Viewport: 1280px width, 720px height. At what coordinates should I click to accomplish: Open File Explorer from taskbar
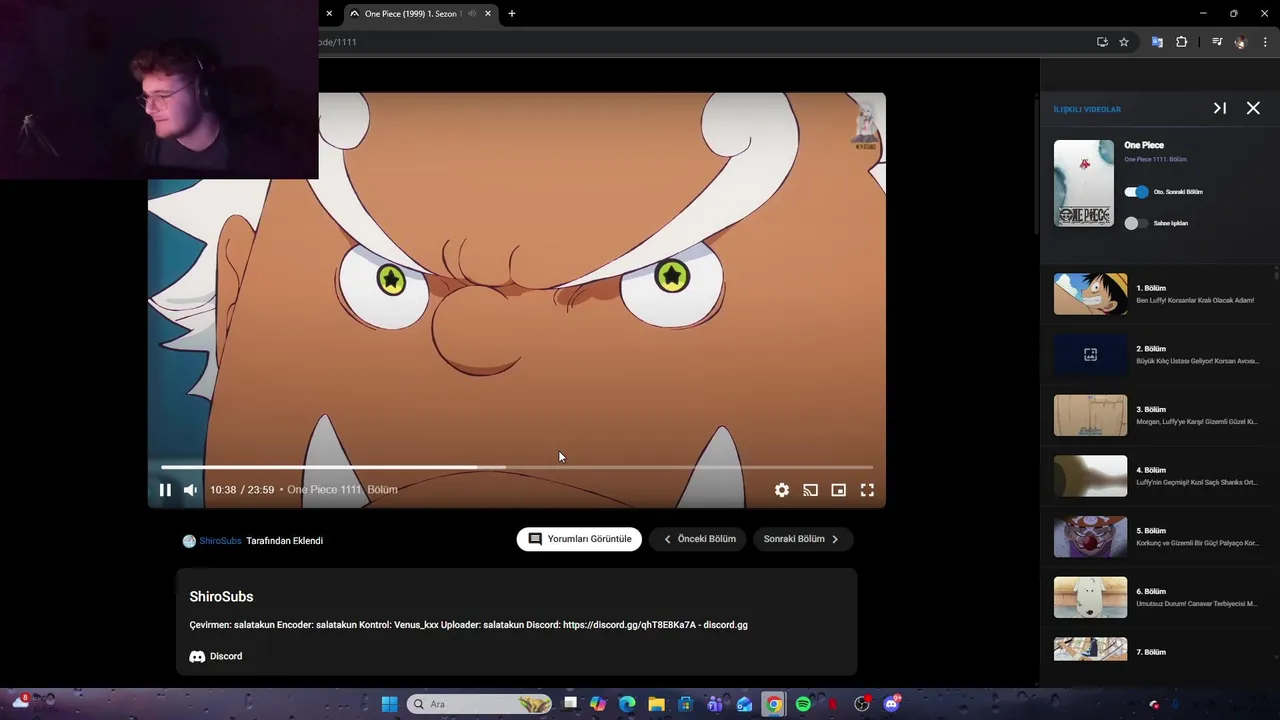point(656,704)
